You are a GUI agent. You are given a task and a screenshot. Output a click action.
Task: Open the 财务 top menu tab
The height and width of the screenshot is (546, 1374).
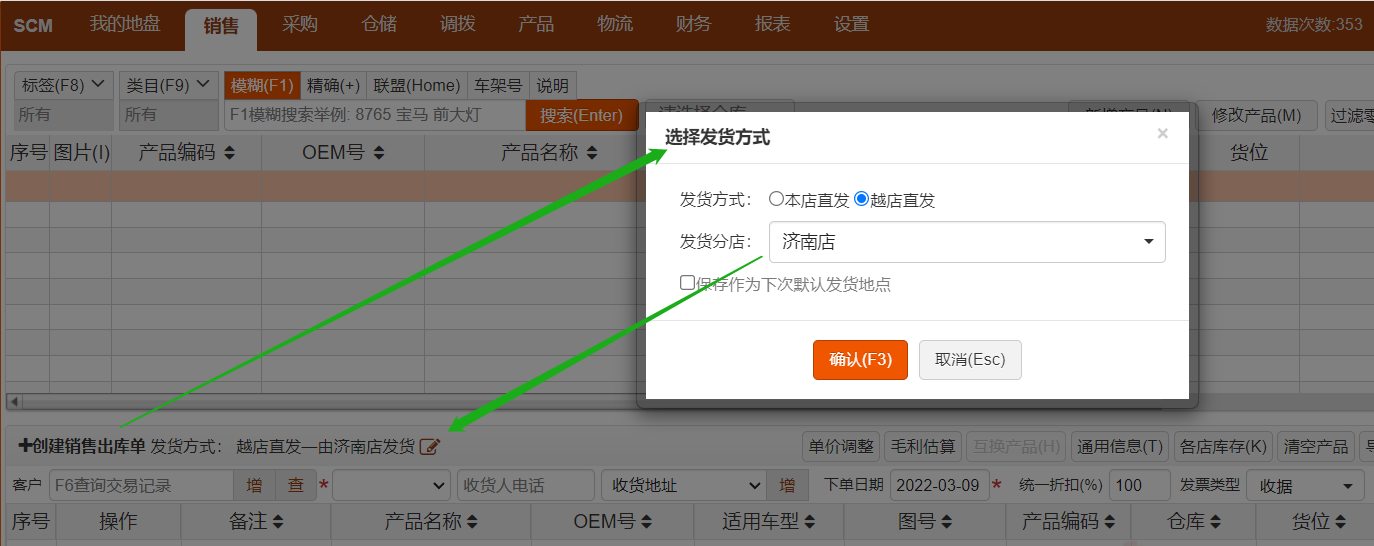click(x=693, y=25)
